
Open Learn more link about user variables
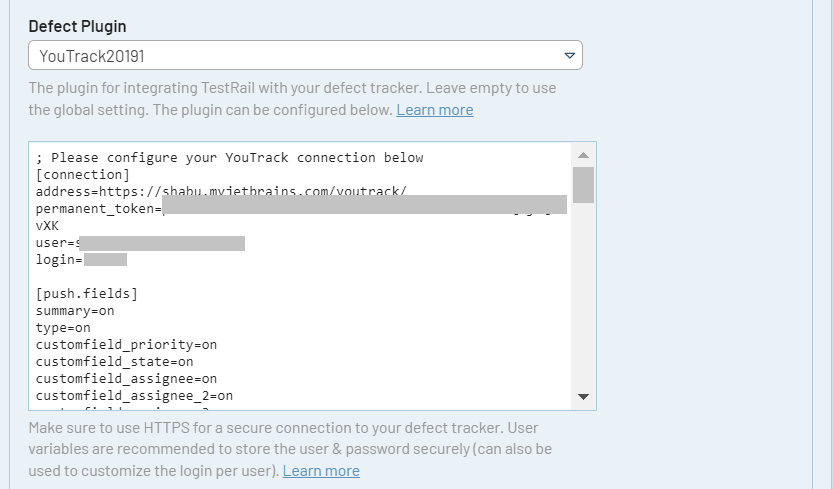click(x=321, y=471)
